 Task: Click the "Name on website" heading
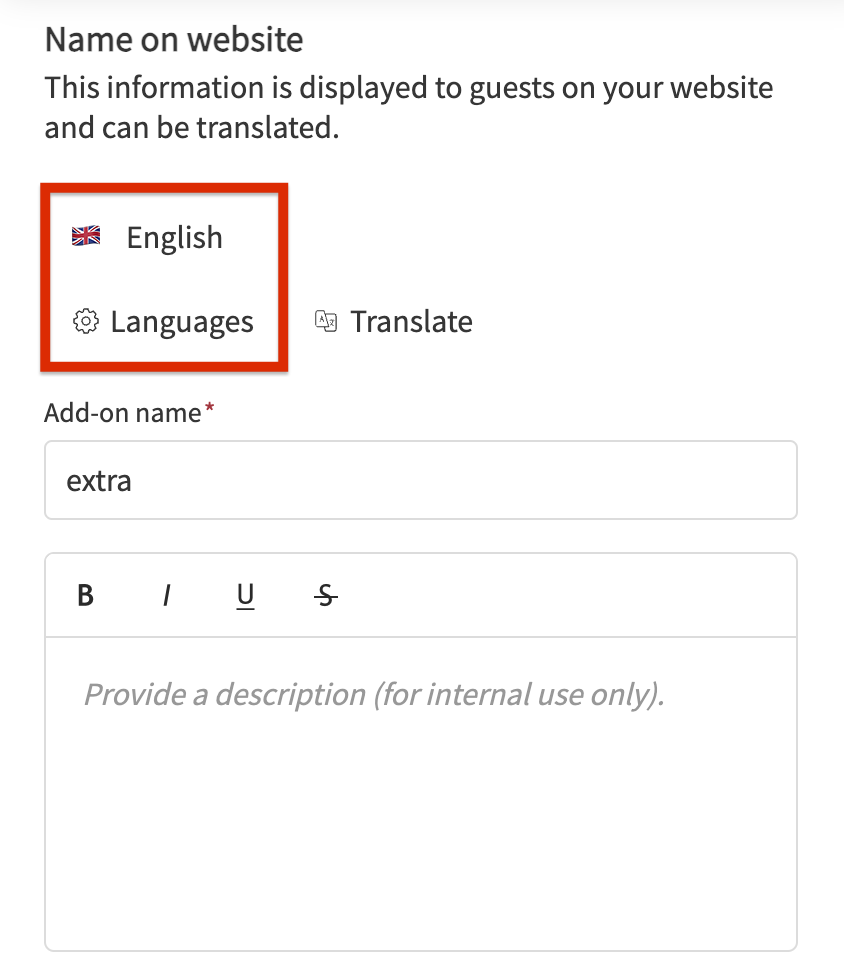[x=174, y=40]
